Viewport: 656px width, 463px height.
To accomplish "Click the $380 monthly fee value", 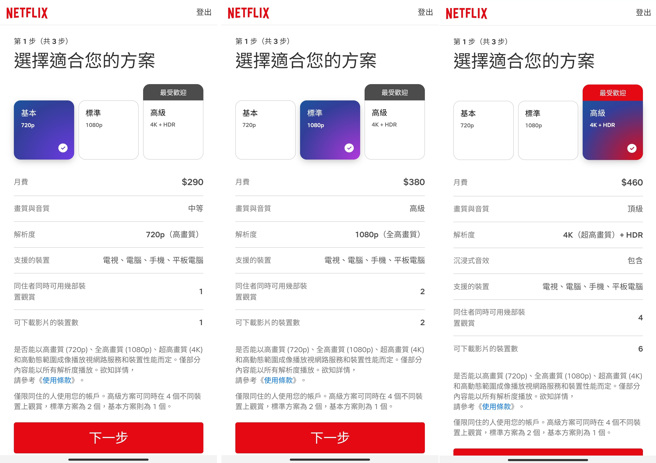I will (414, 182).
